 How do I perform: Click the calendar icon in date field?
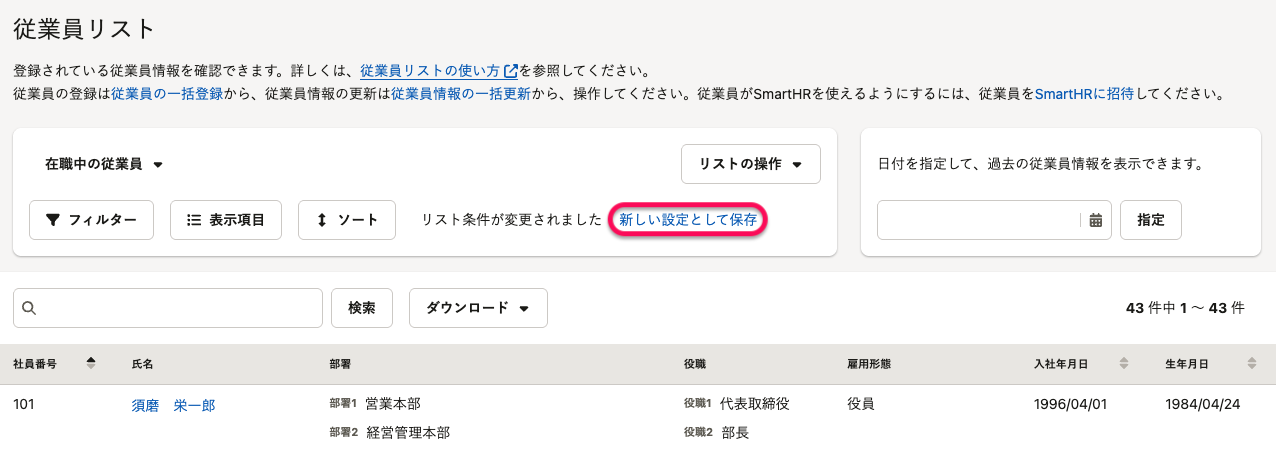pos(1096,221)
